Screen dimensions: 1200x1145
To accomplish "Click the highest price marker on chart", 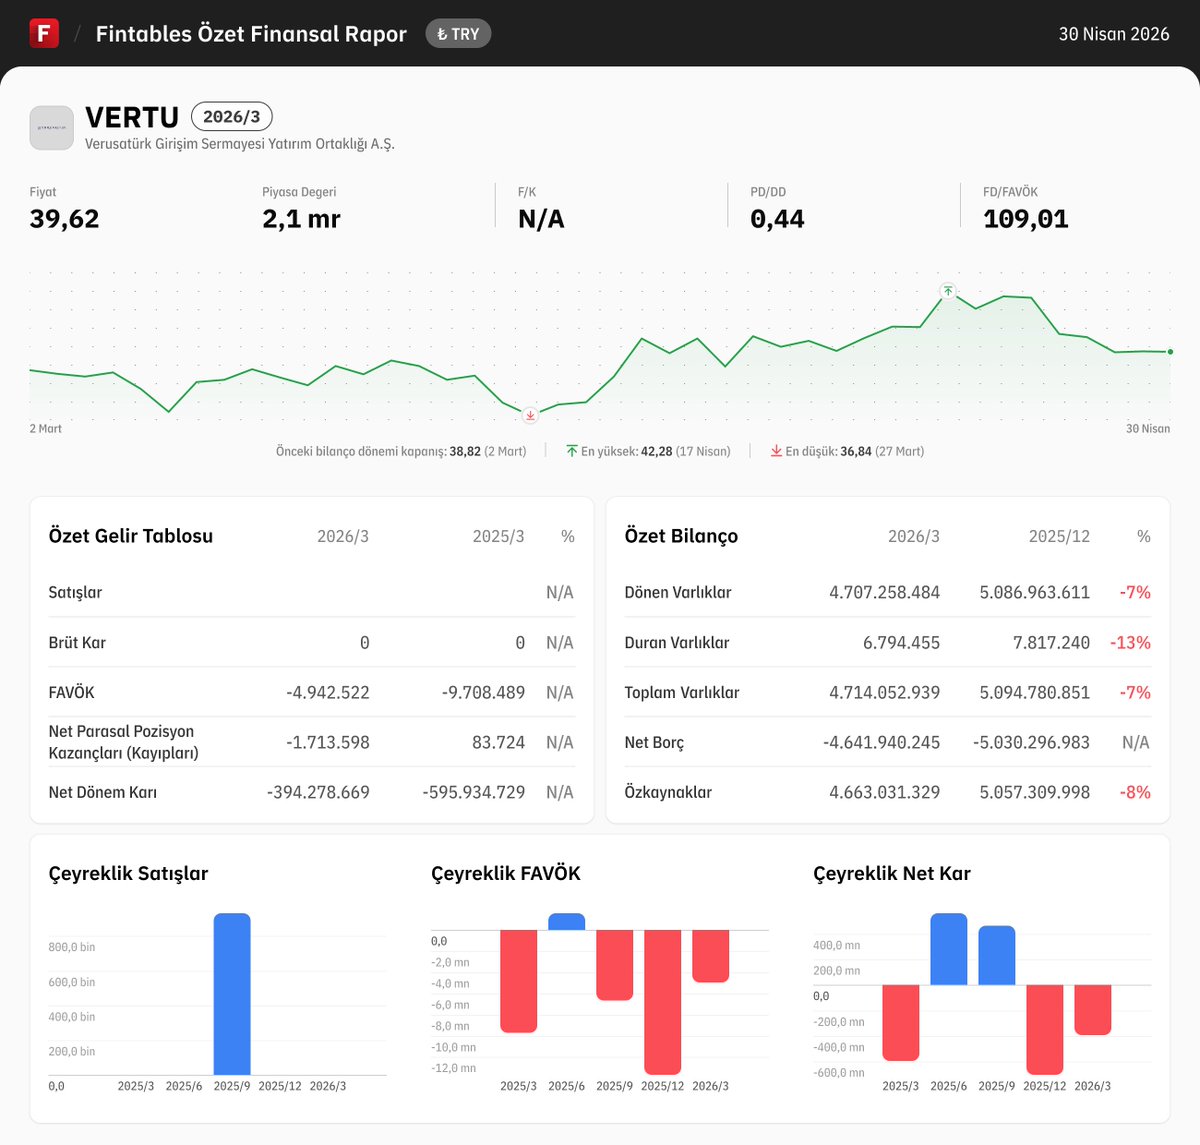I will [x=948, y=292].
